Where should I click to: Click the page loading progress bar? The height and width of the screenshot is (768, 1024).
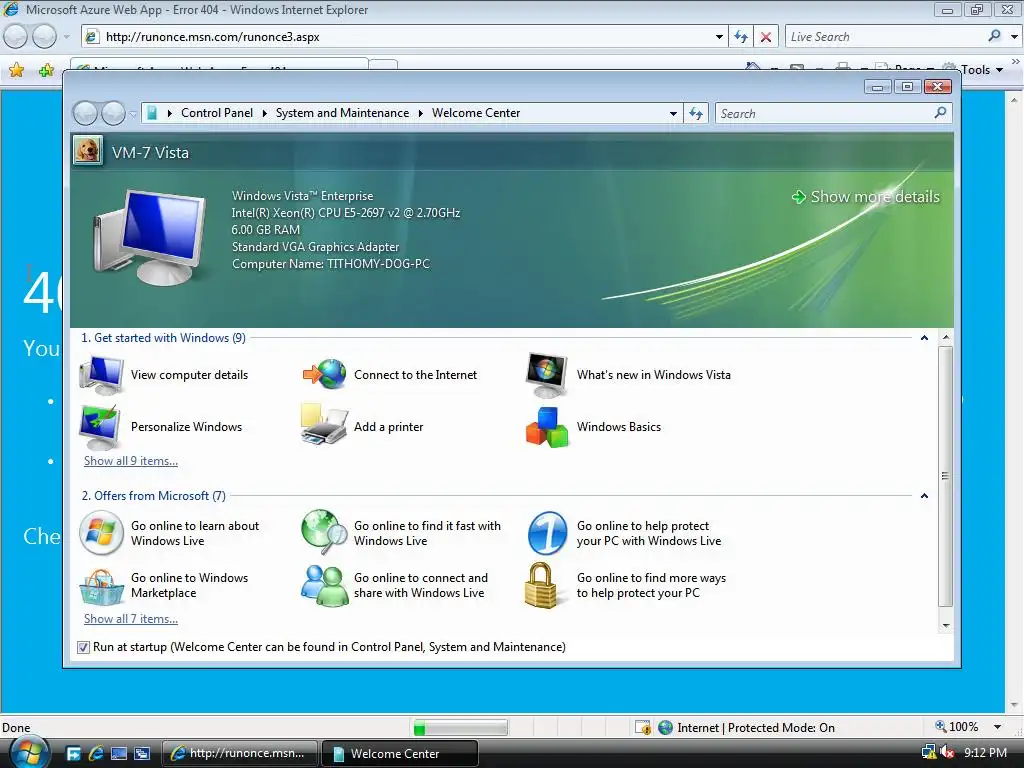click(x=460, y=727)
